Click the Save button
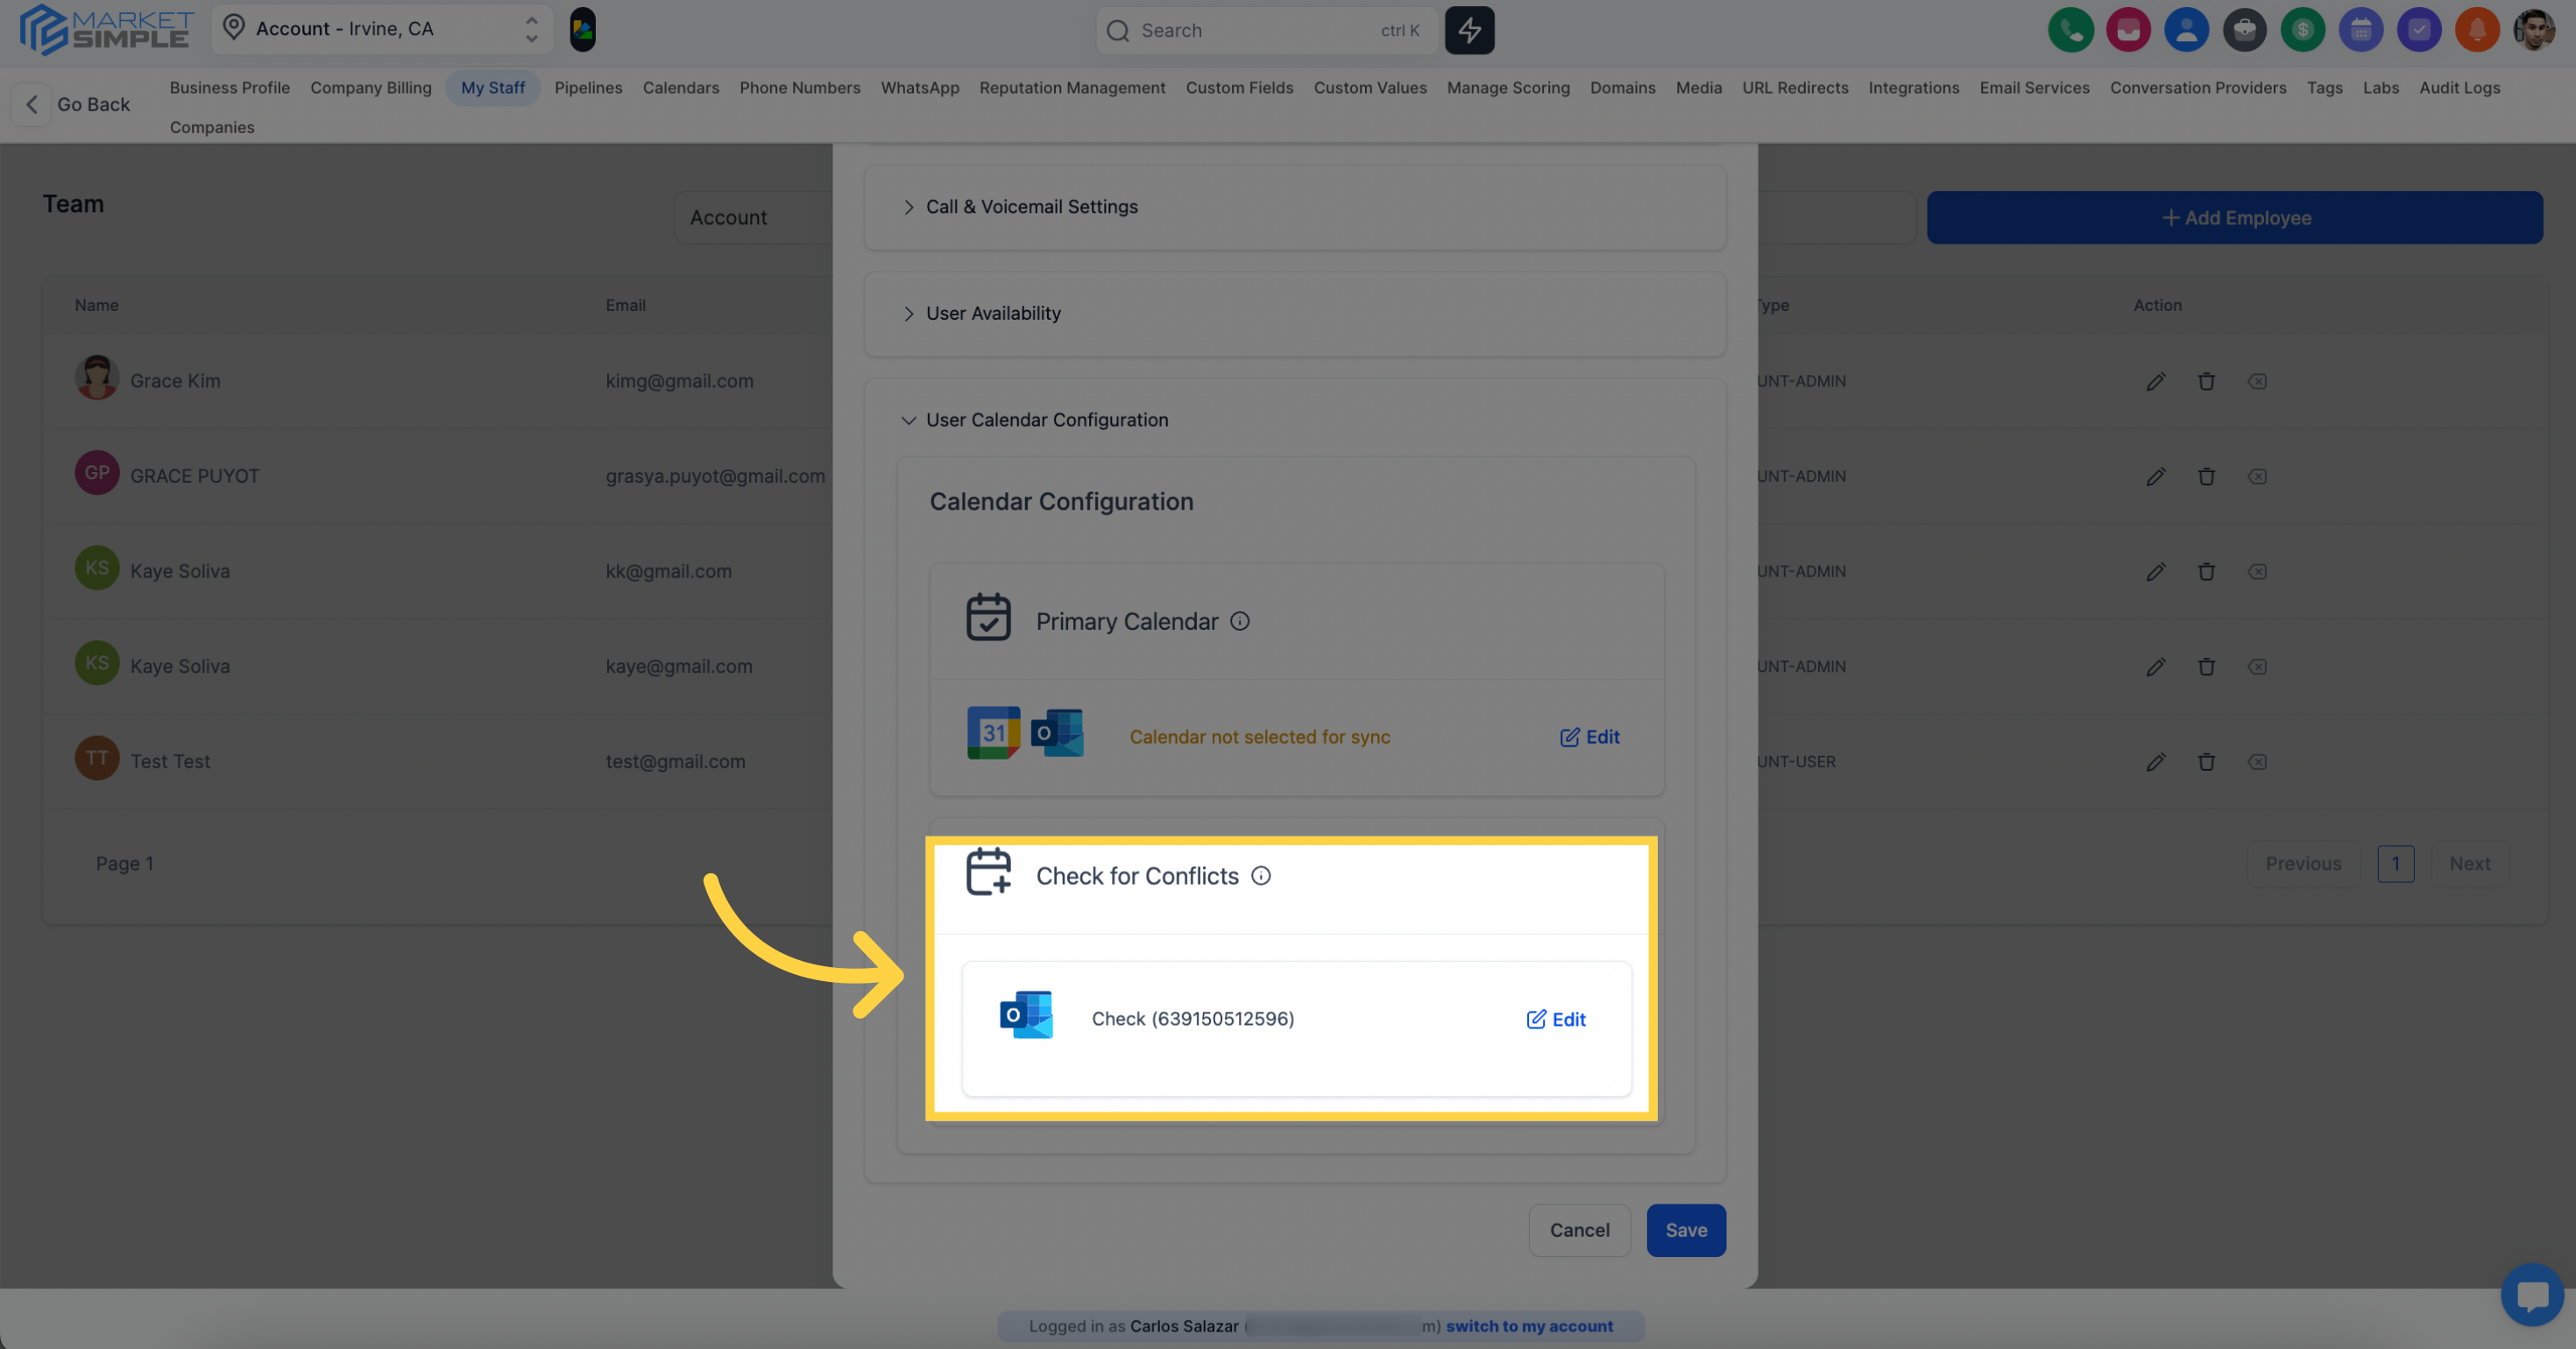This screenshot has height=1349, width=2576. point(1685,1230)
